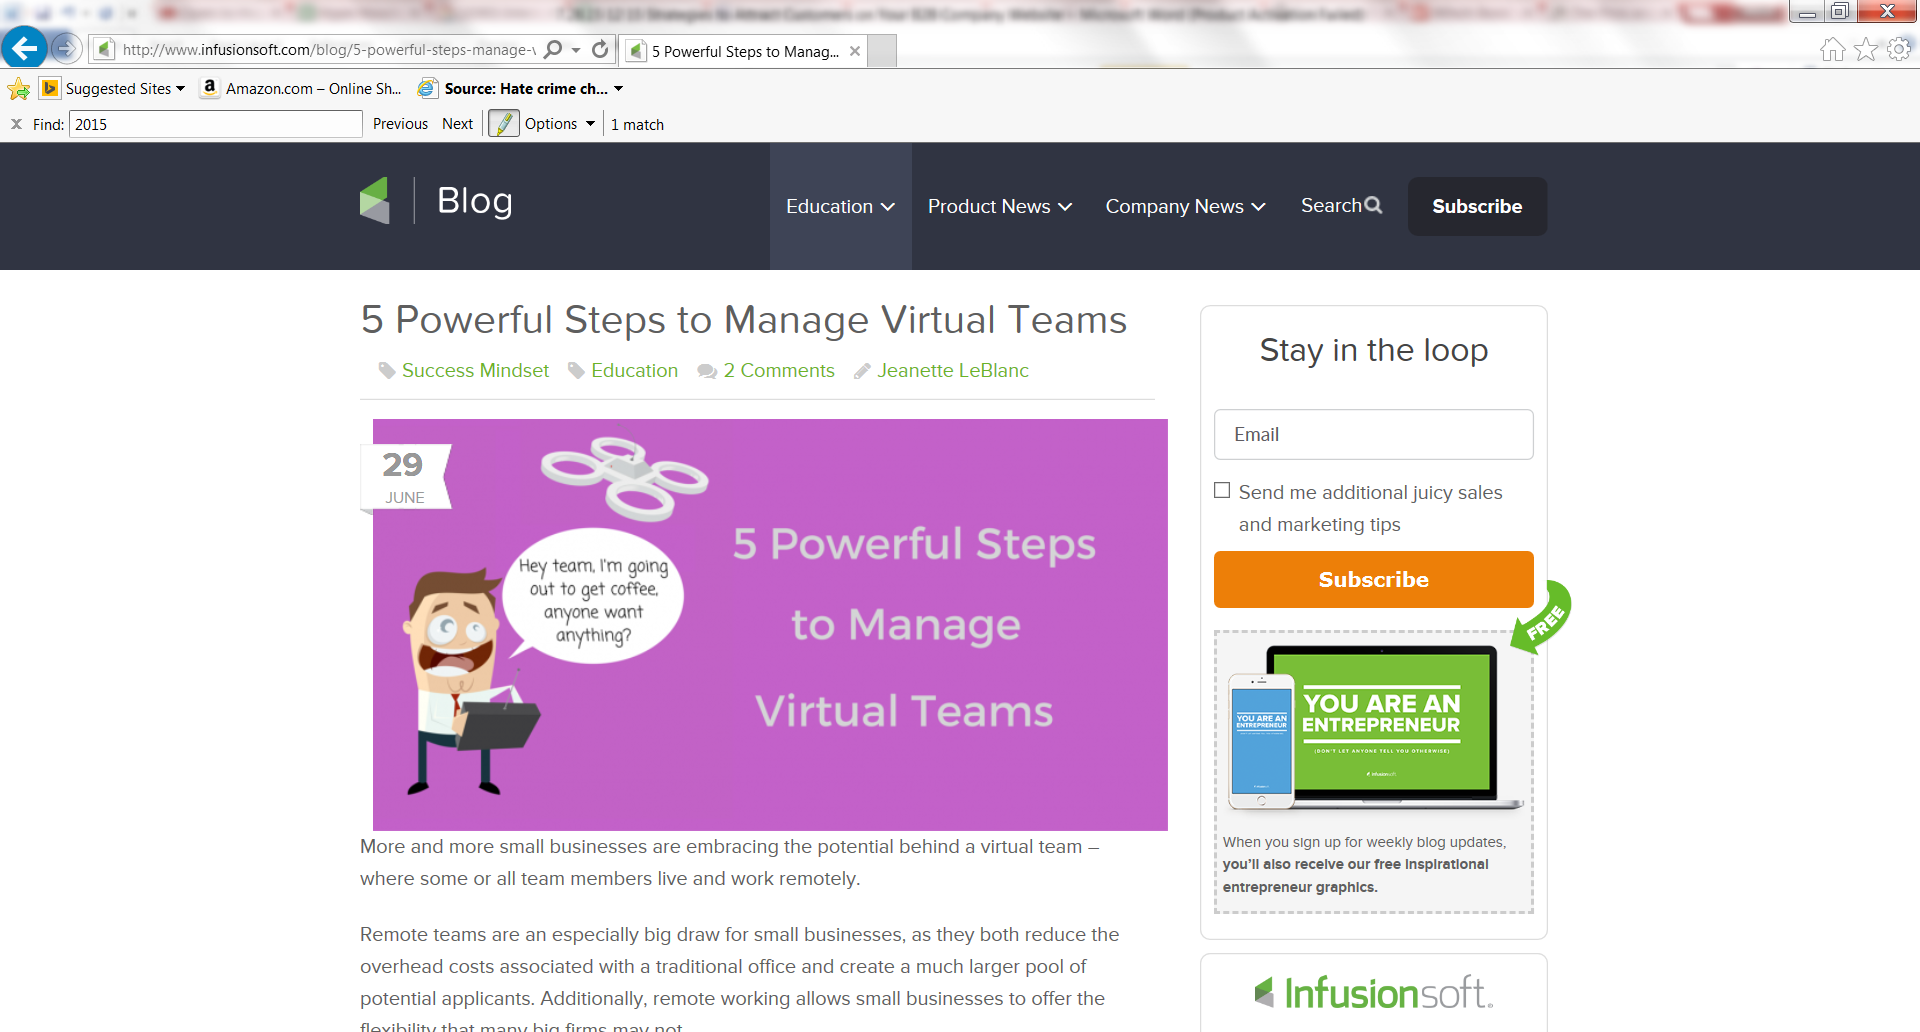Image resolution: width=1920 pixels, height=1032 pixels.
Task: Open the Company News dropdown
Action: pos(1185,206)
